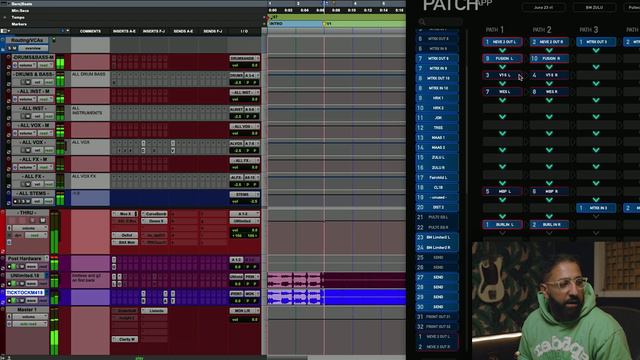Select the NEVE 2 OUT L block in PATH 1
Screen dimensions: 640x360
click(502, 42)
